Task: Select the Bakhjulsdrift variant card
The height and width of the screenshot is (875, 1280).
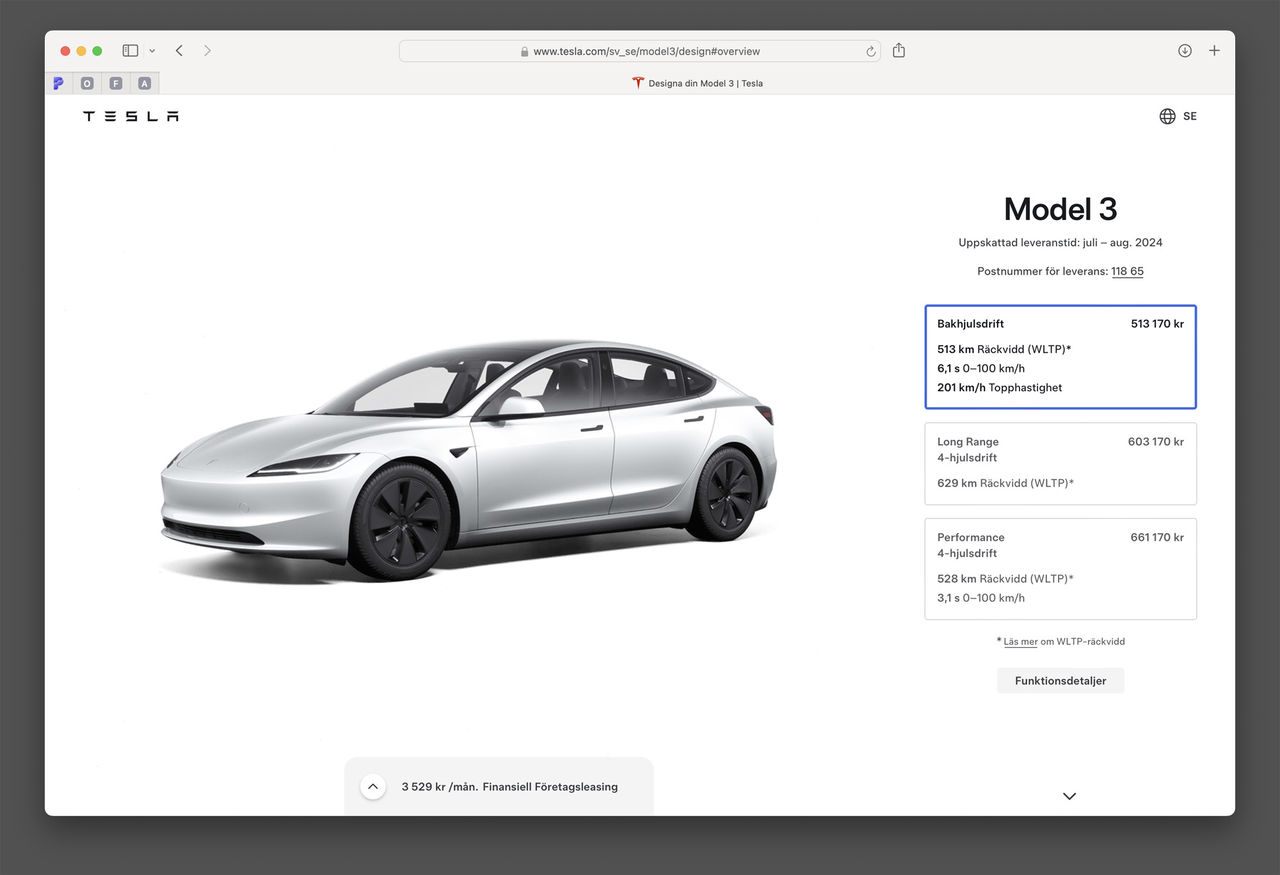Action: (1060, 356)
